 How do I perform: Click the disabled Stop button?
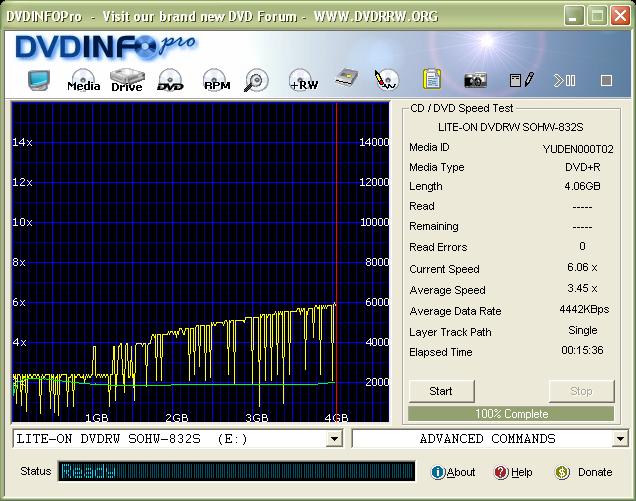point(581,391)
